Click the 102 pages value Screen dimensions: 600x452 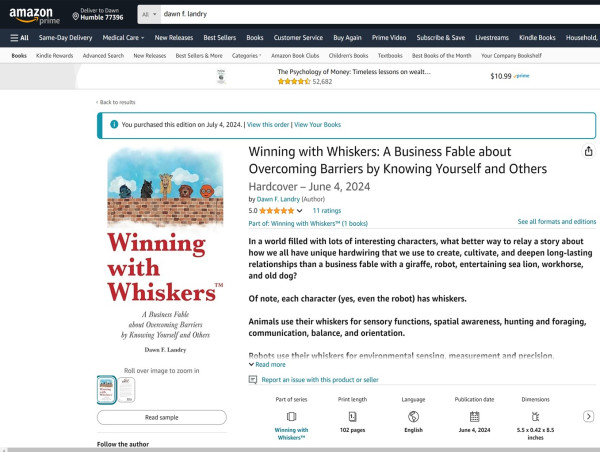point(352,430)
